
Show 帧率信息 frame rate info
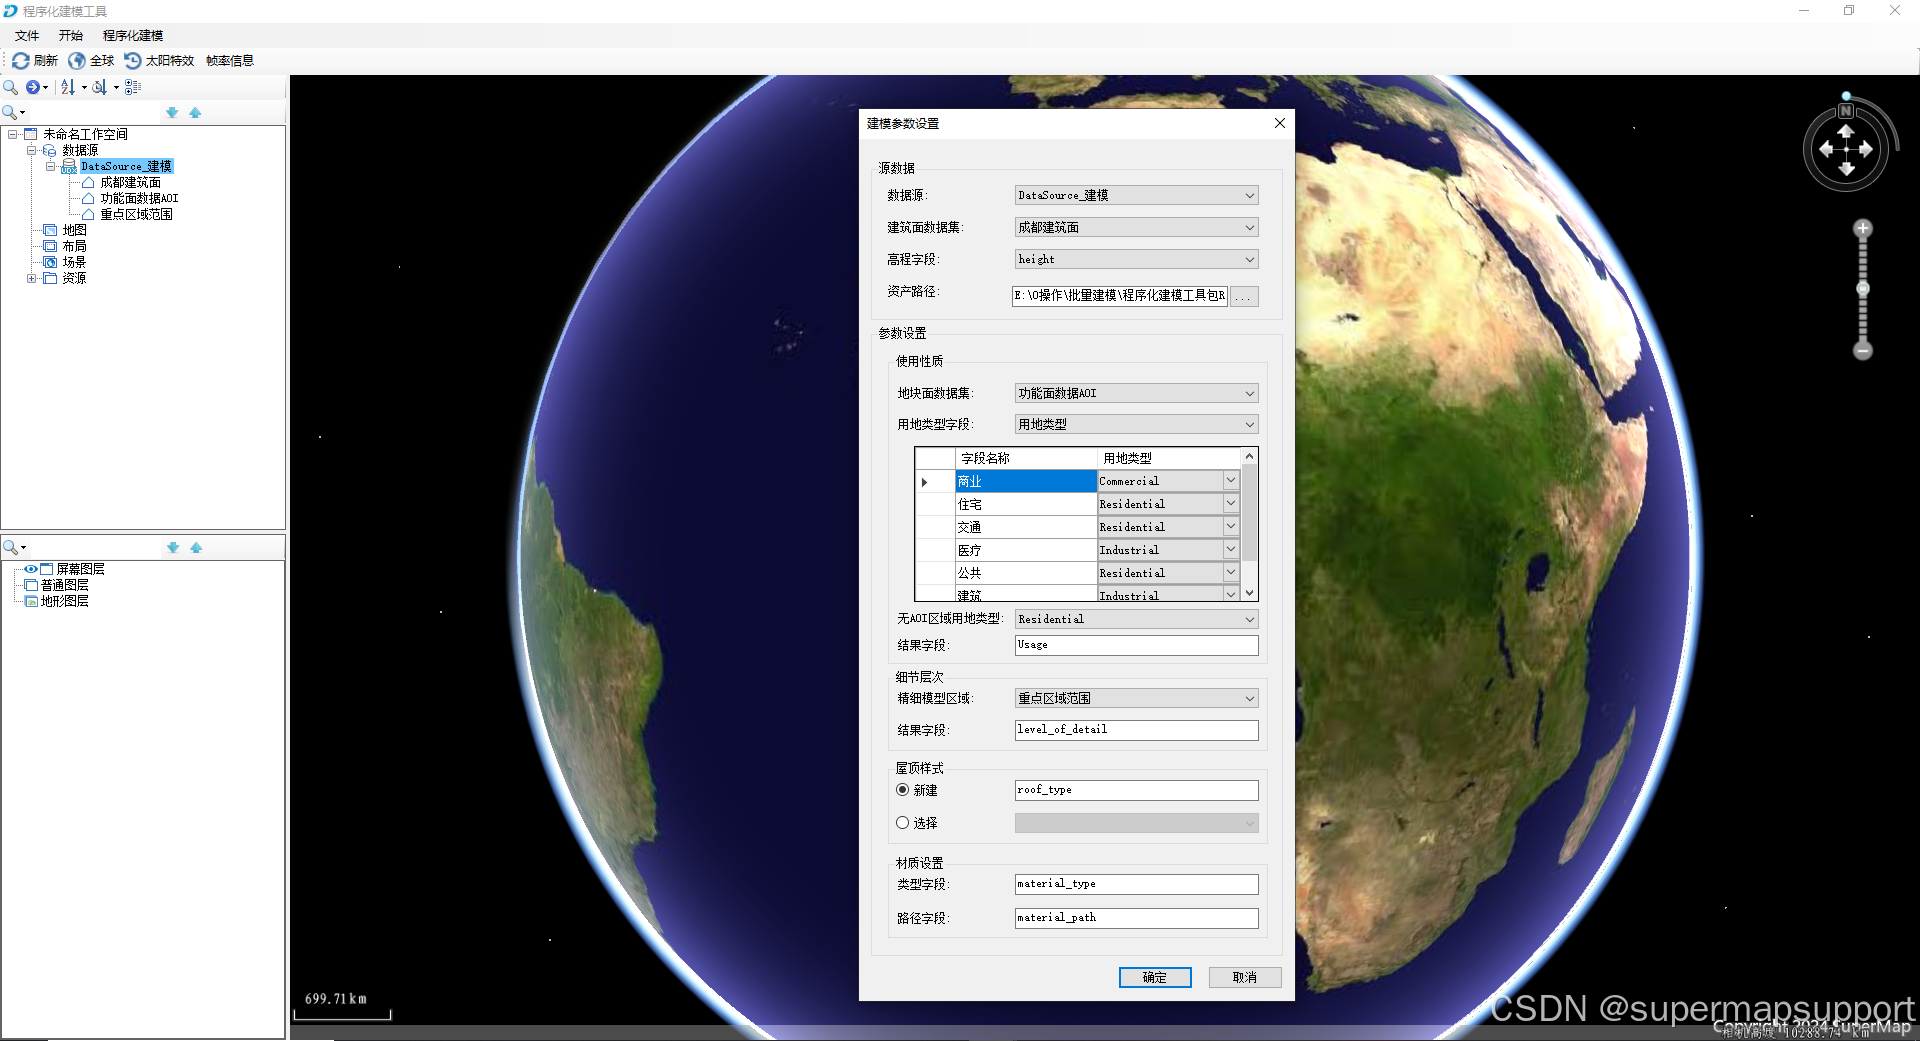coord(230,61)
